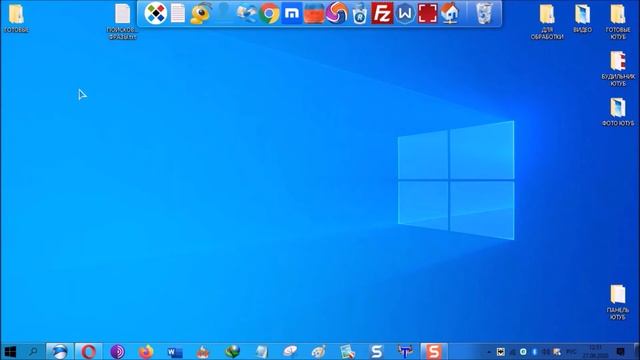
Task: Switch the keyboard input language indicator
Action: [571, 351]
